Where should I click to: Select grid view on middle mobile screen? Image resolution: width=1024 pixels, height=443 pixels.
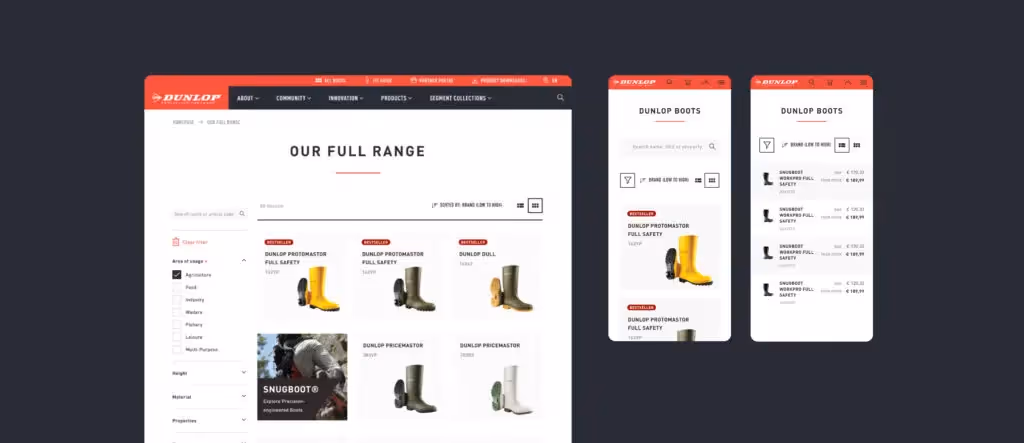coord(712,180)
